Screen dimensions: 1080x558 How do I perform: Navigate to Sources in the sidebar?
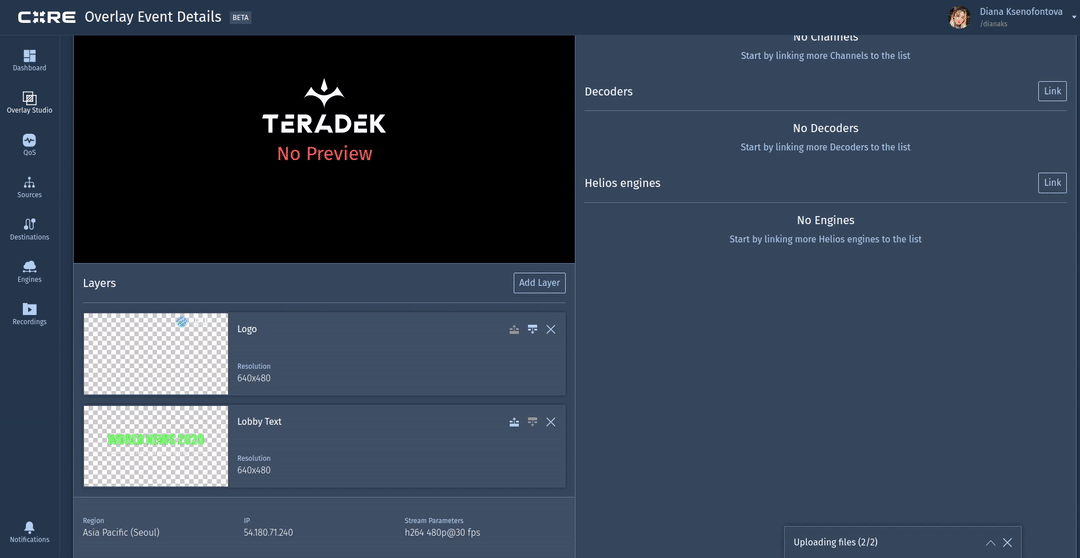29,187
